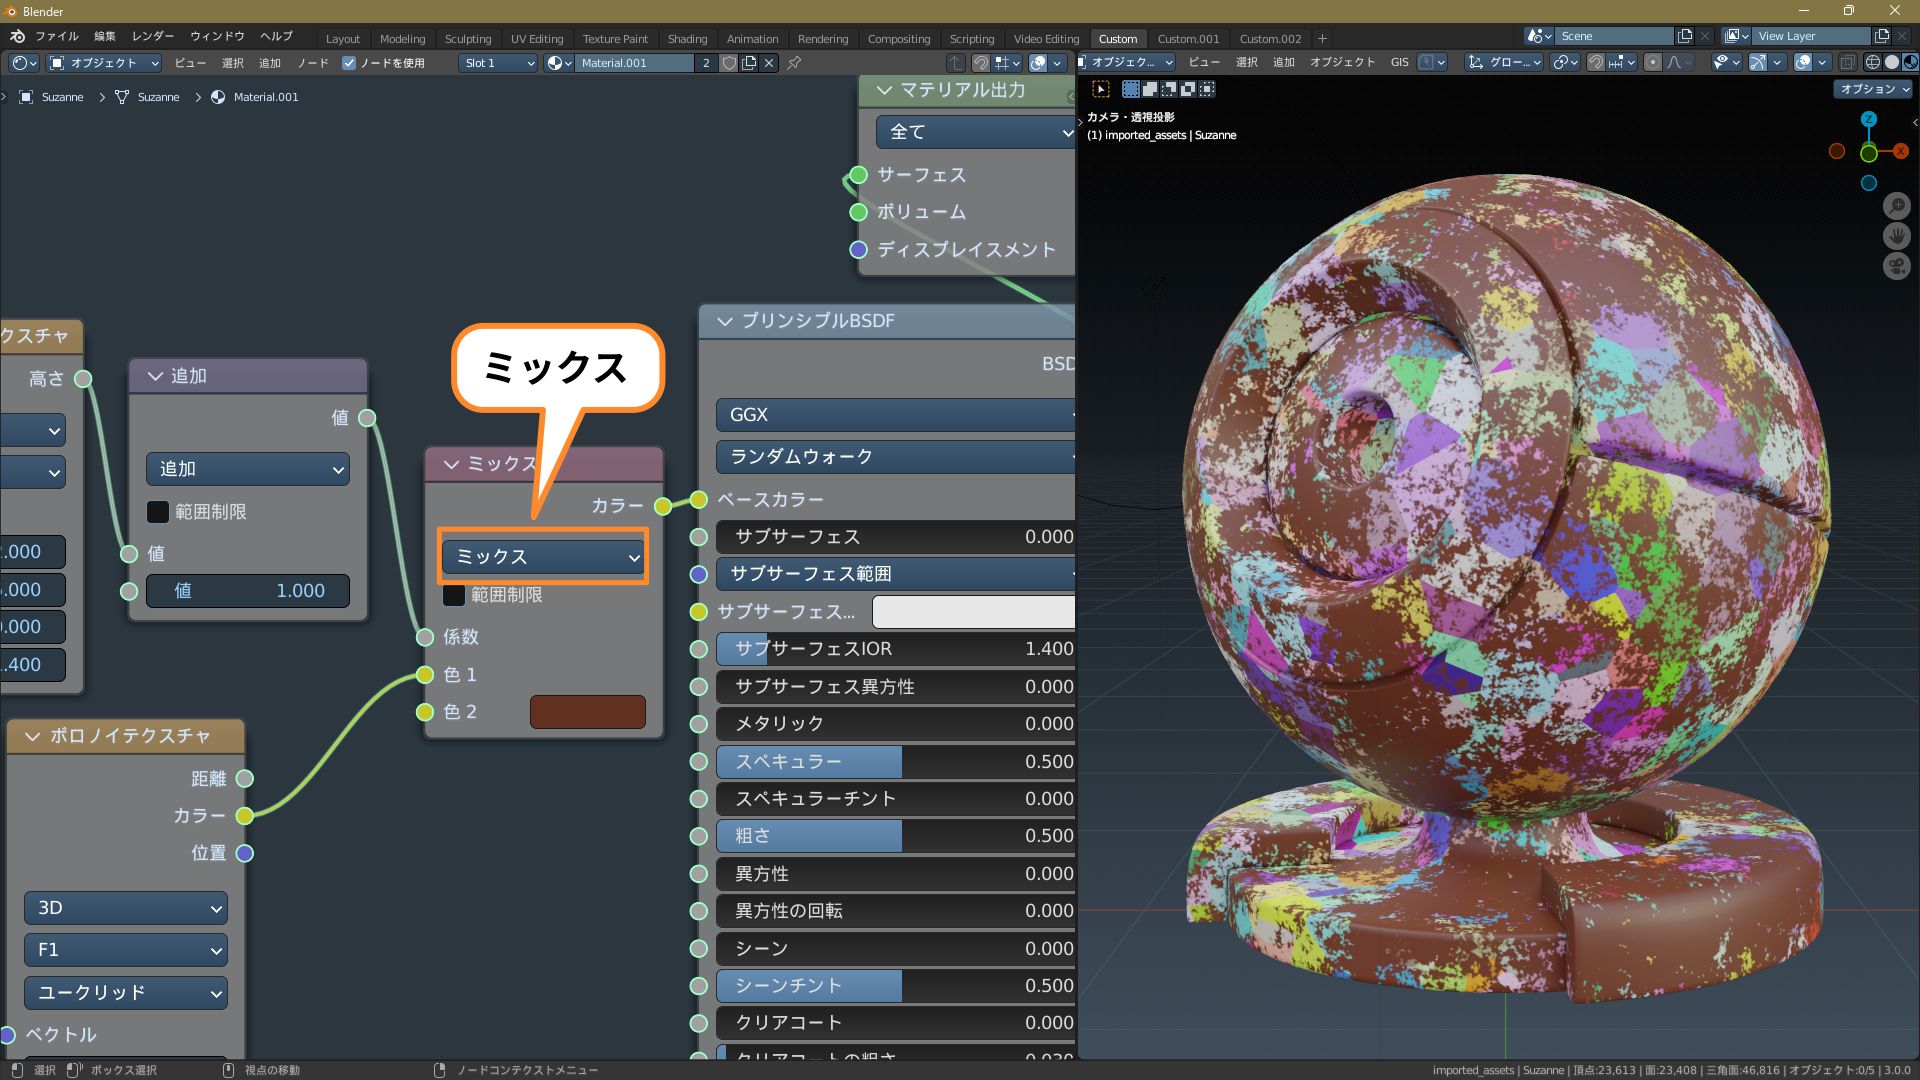Switch to the UV Editing workspace tab
The width and height of the screenshot is (1920, 1080).
537,39
